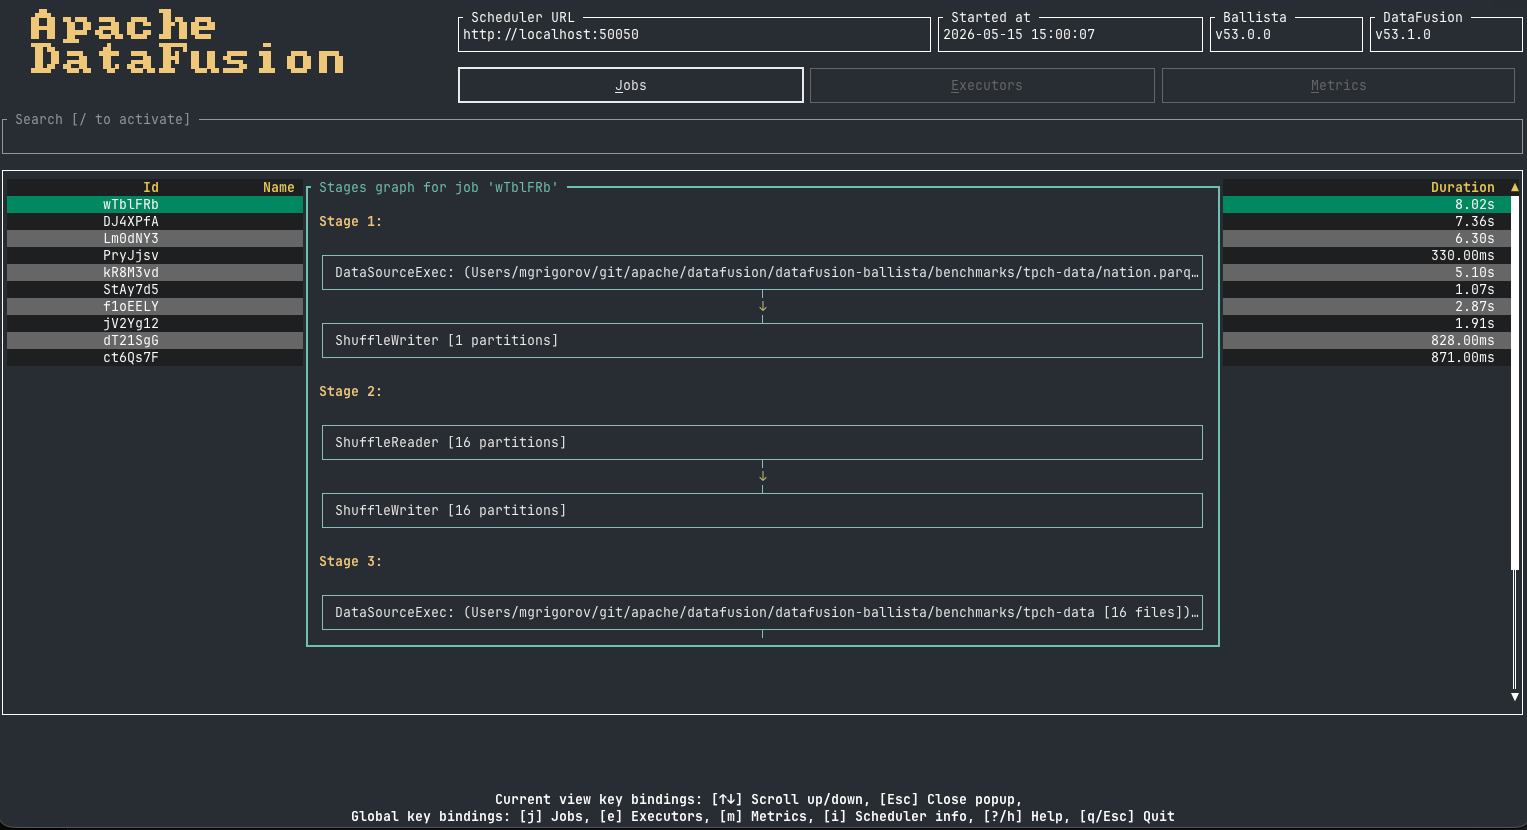The width and height of the screenshot is (1527, 830).
Task: Select job row dT21SgG
Action: point(155,340)
